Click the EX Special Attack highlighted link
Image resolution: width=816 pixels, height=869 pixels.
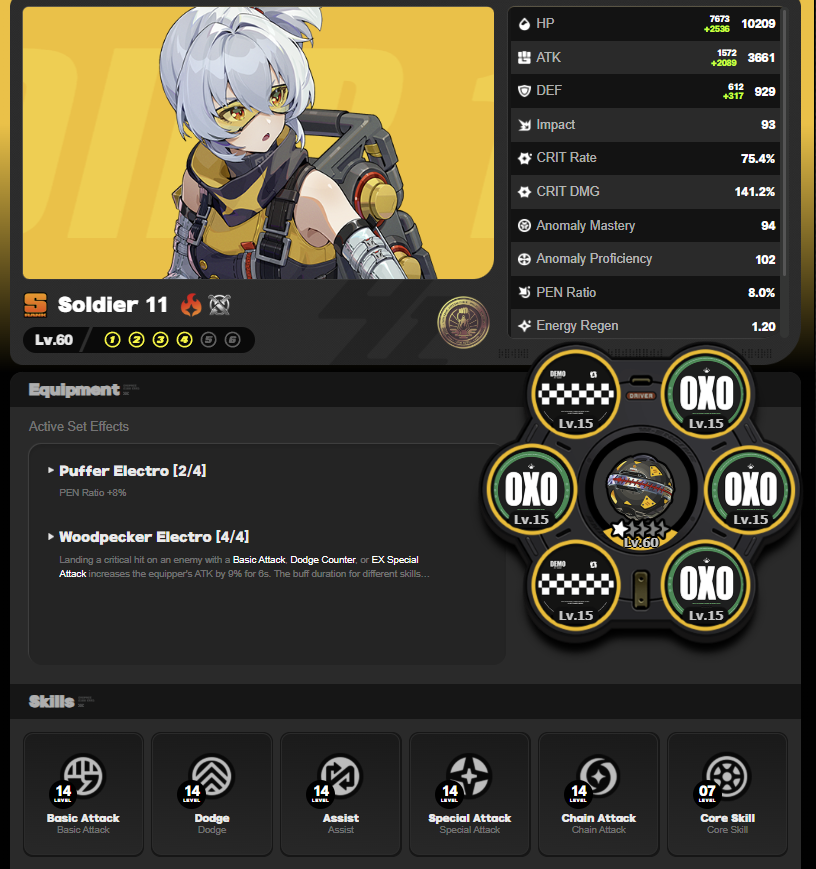coord(395,560)
